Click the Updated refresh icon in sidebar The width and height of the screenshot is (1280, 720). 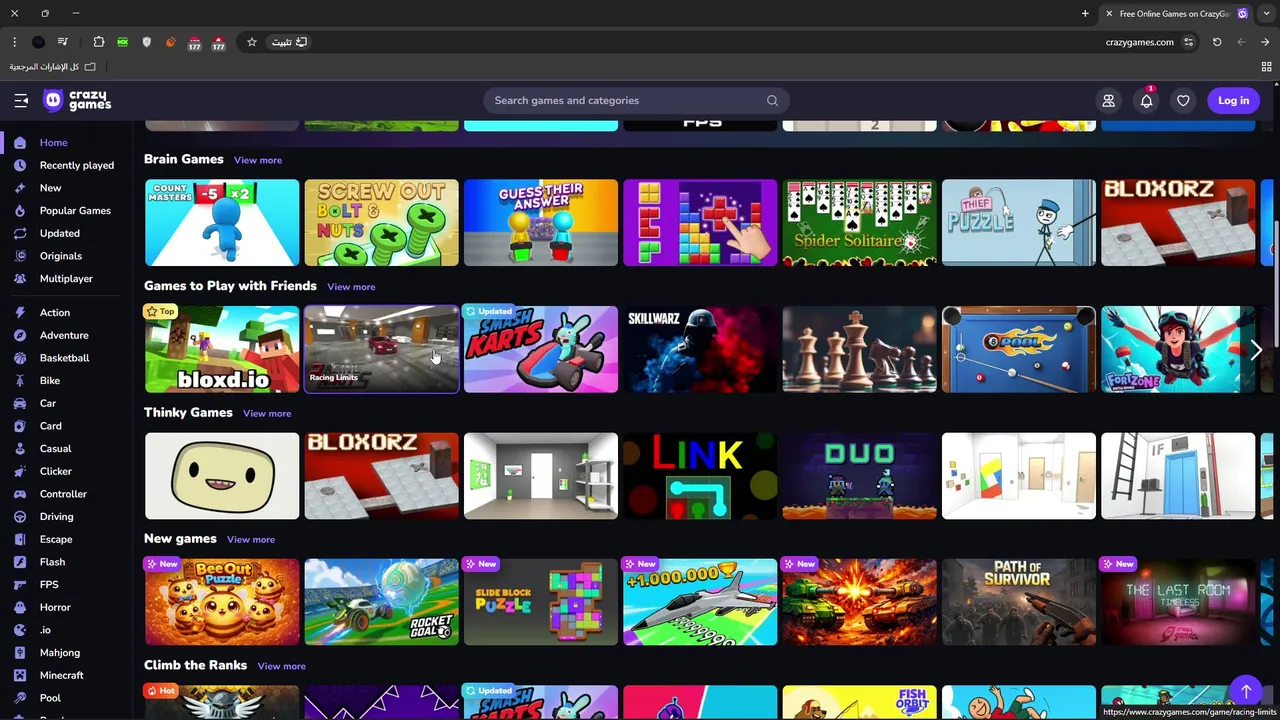20,233
